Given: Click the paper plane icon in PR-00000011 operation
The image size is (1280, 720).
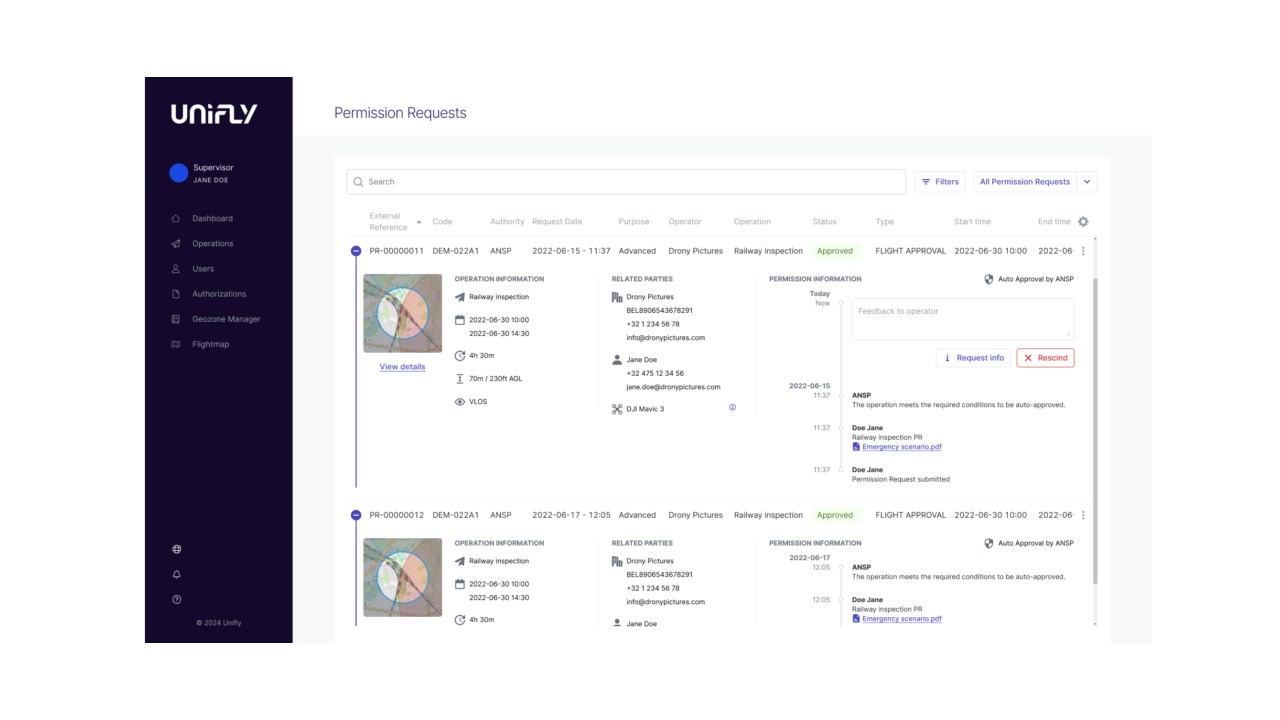Looking at the screenshot, I should click(x=460, y=297).
